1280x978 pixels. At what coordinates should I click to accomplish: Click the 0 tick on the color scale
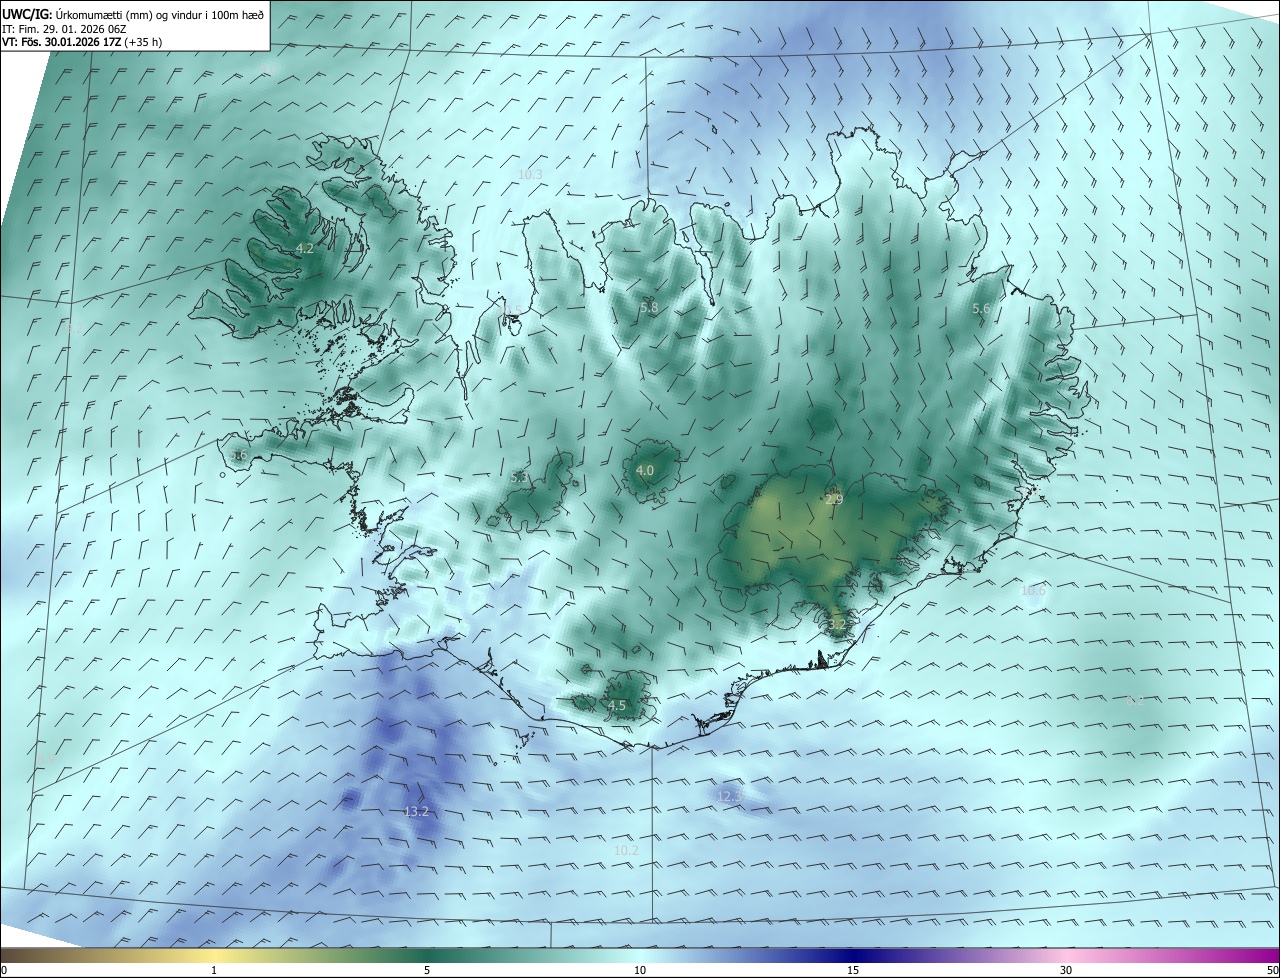[x=4, y=970]
